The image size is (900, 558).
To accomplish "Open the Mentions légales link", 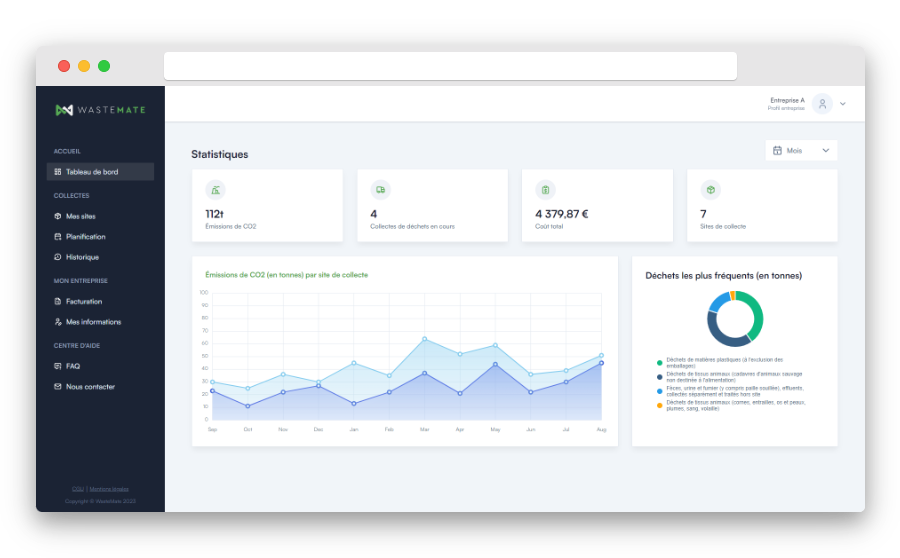I will [x=109, y=489].
